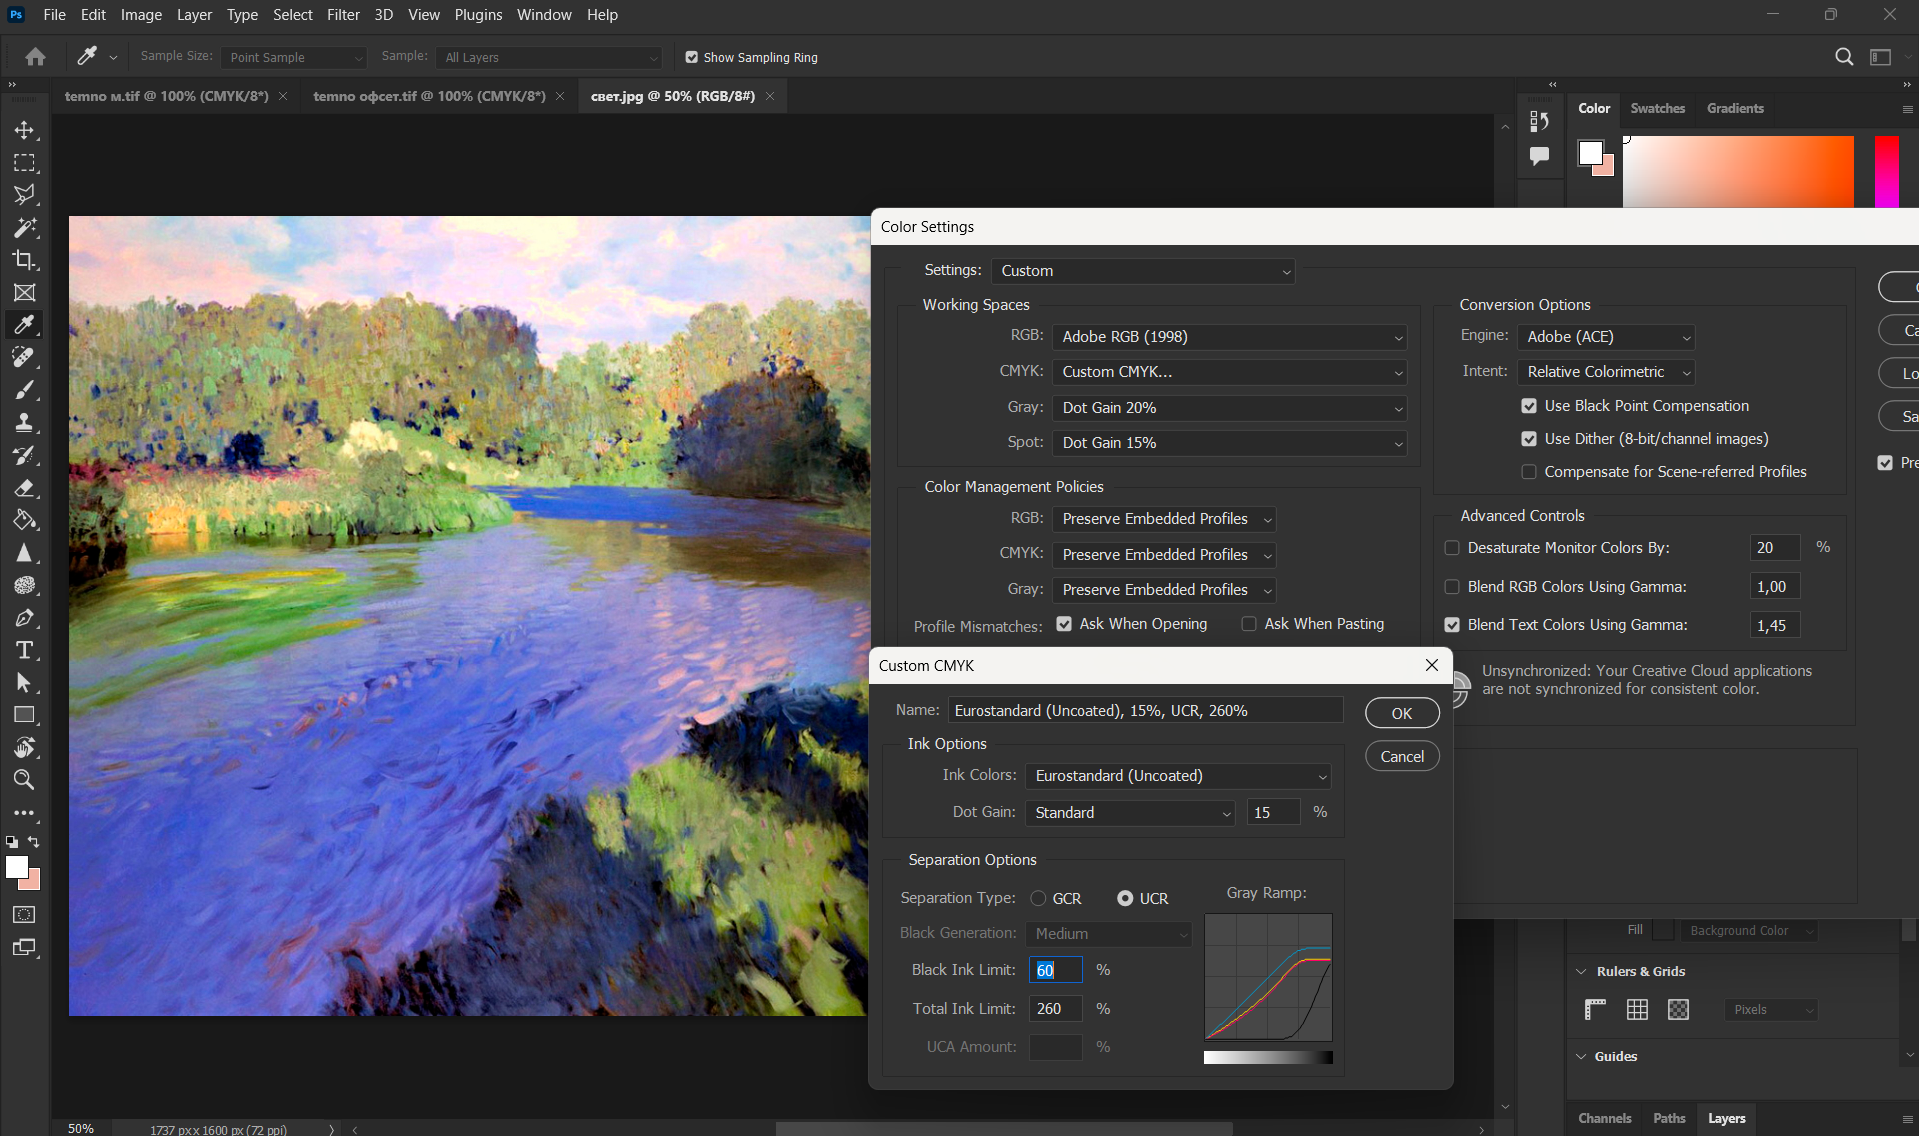Select the Zoom tool
The image size is (1919, 1136).
[25, 780]
